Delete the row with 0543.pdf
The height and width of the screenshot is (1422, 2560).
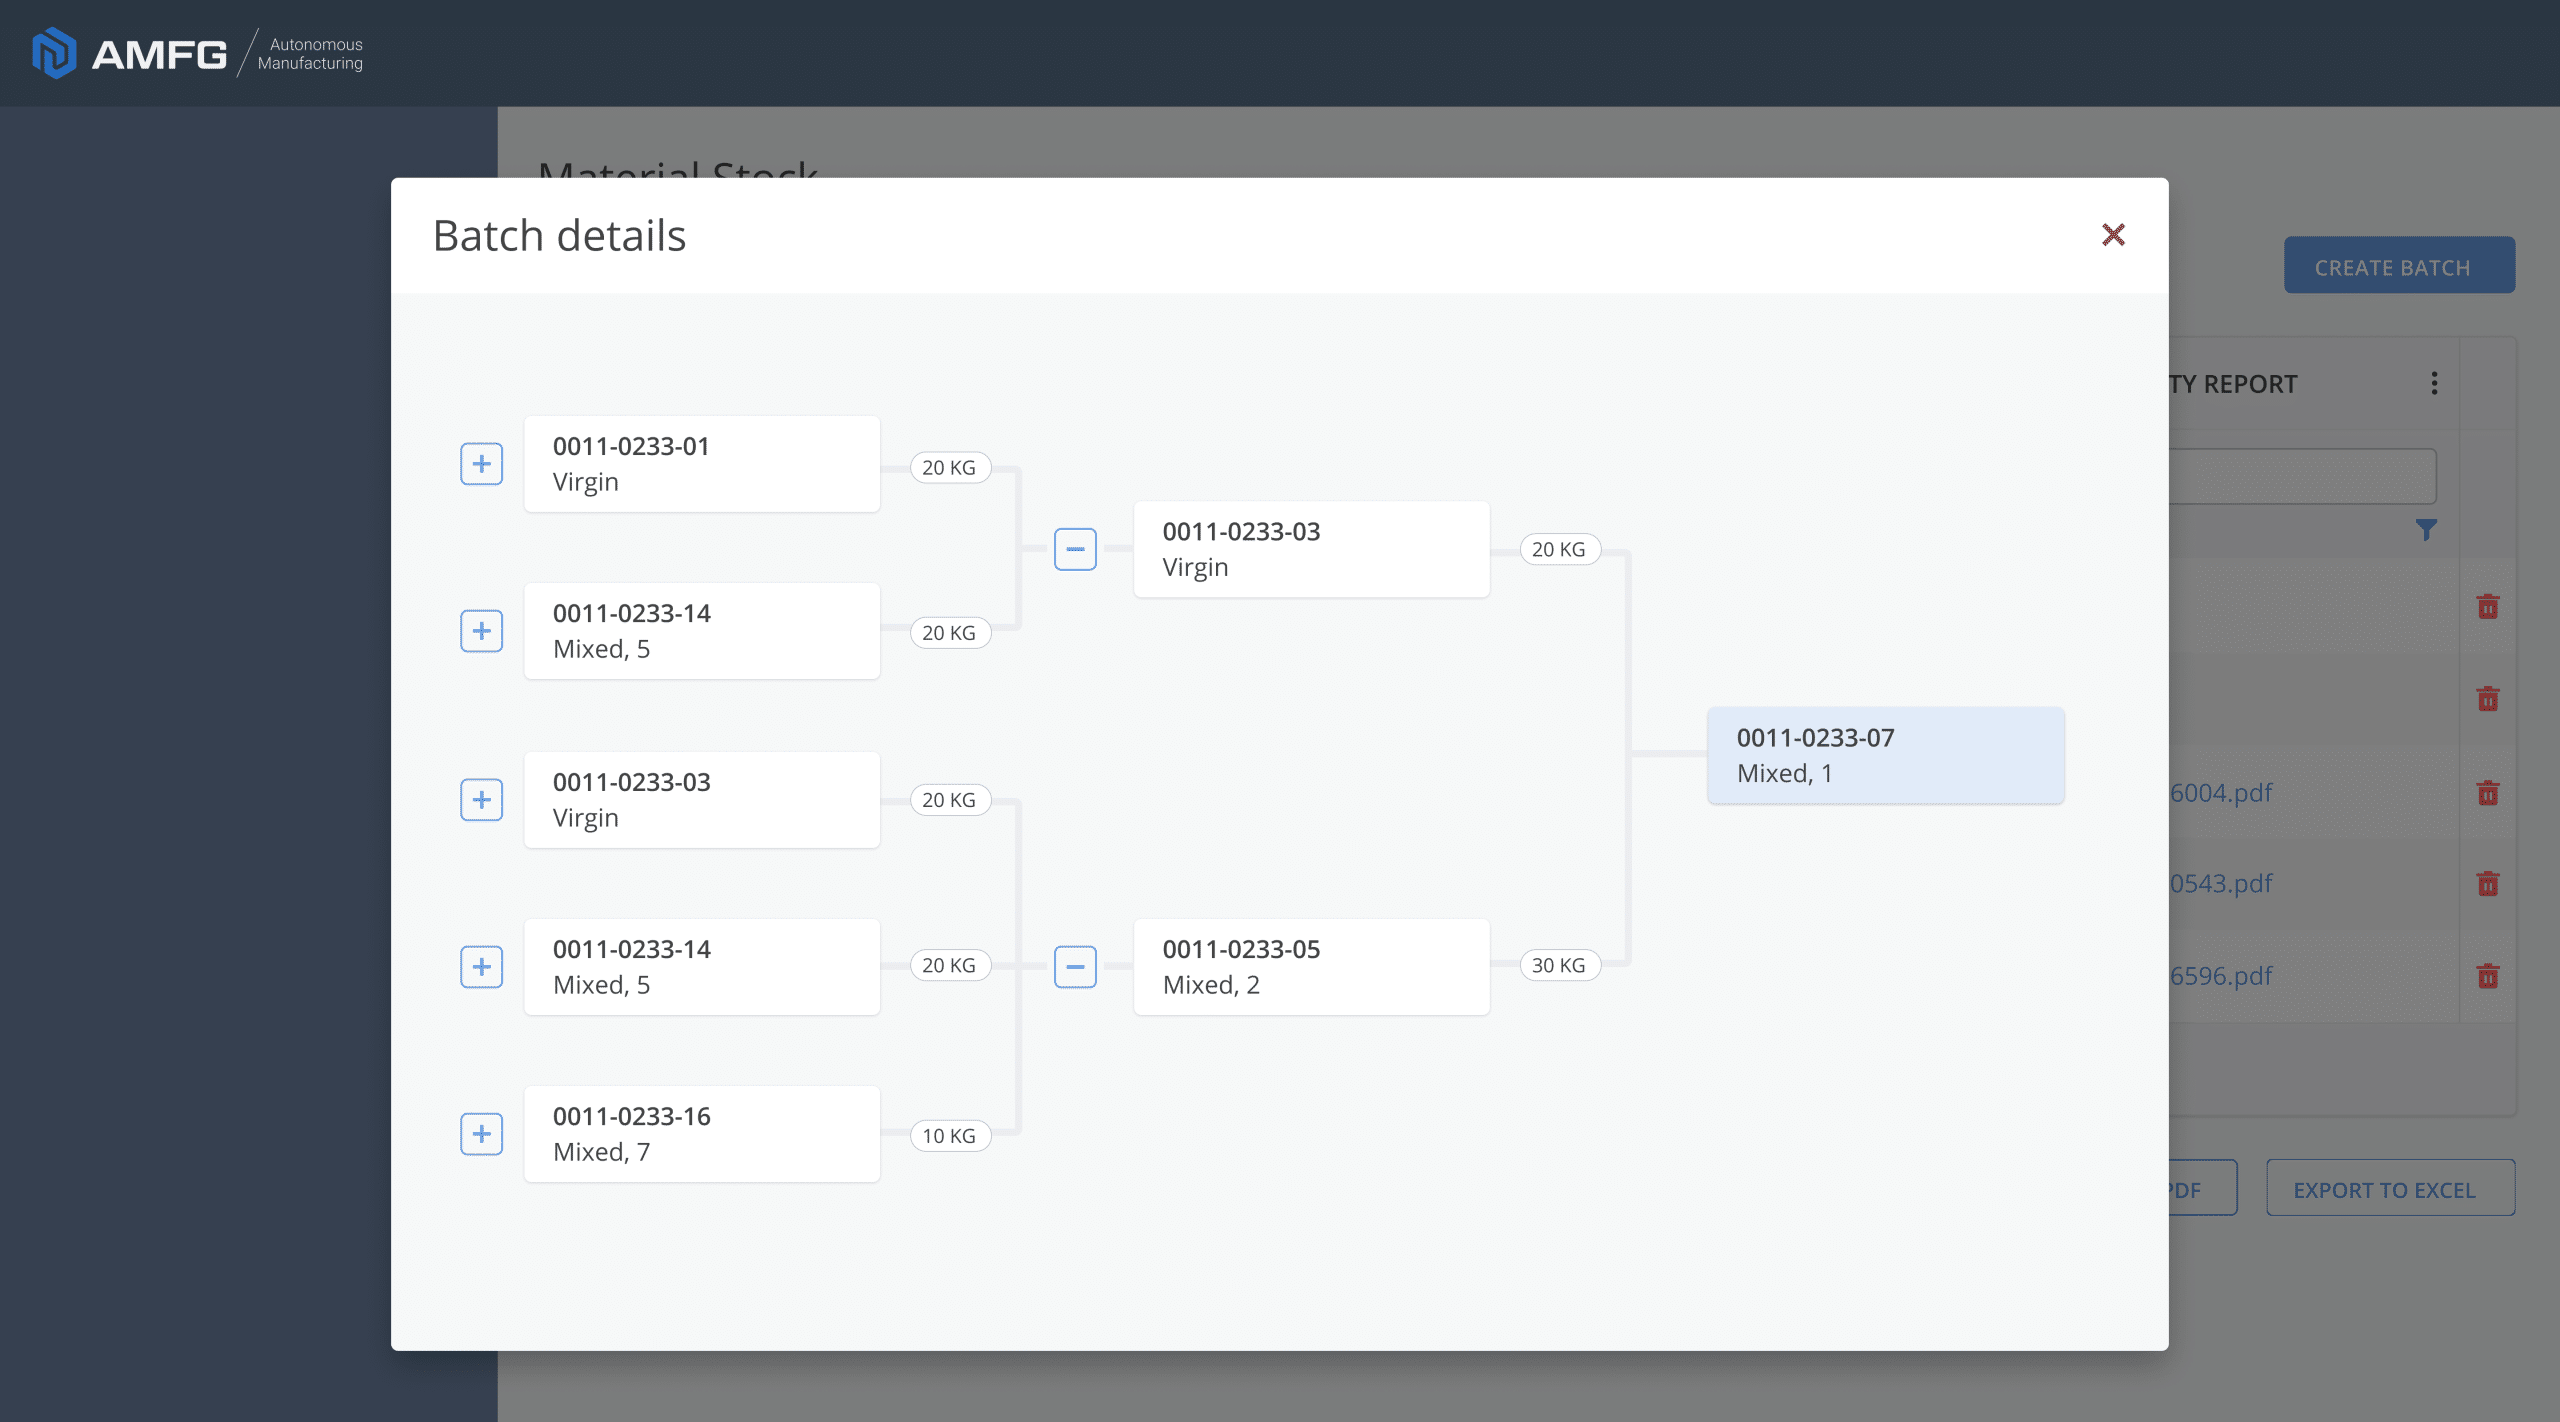tap(2488, 883)
